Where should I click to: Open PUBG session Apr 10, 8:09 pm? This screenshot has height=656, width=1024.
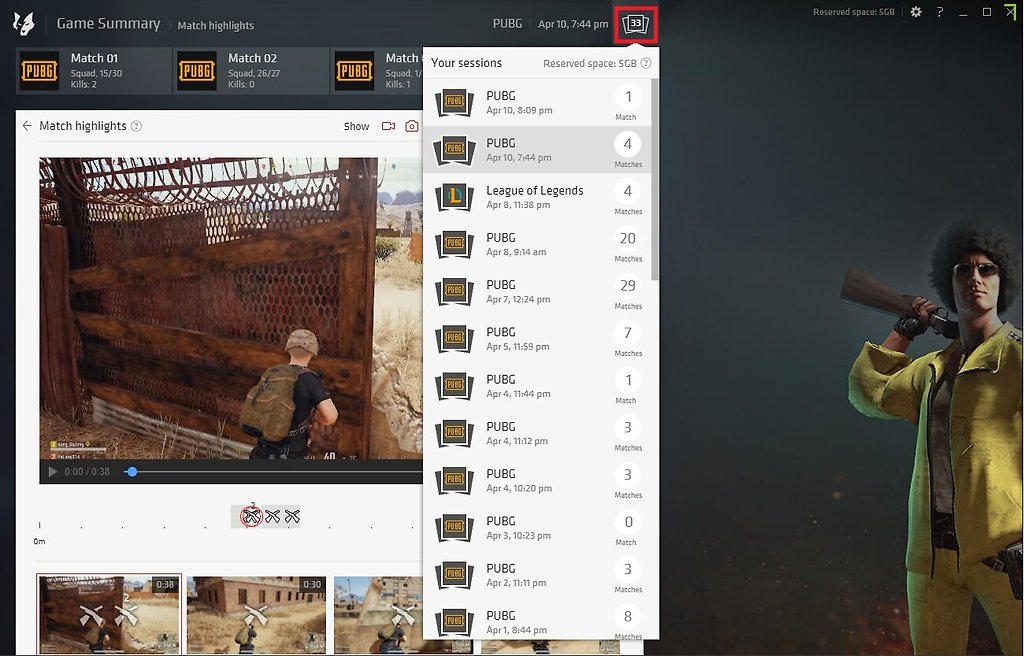[x=537, y=103]
